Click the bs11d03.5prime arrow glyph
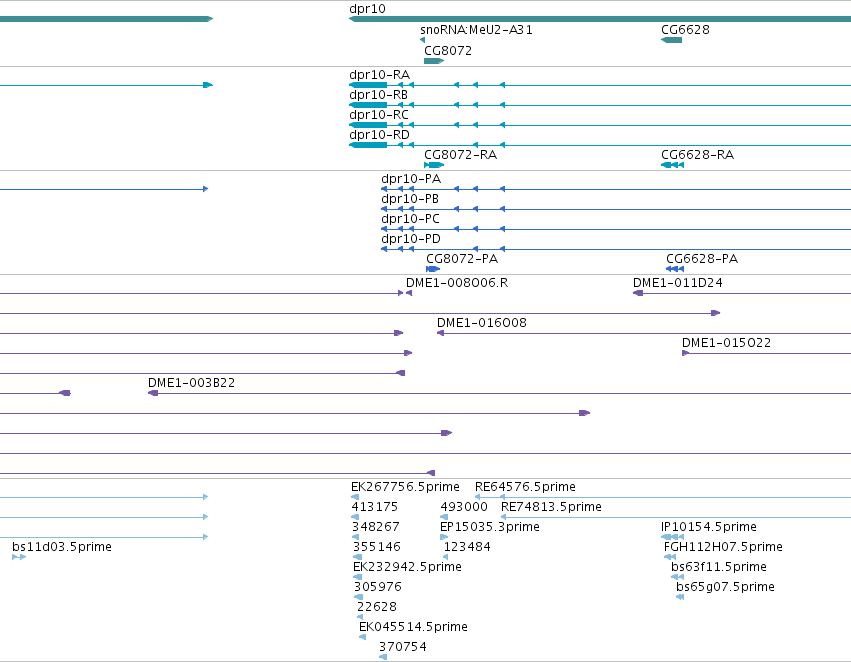Screen dimensions: 851x662 point(19,557)
